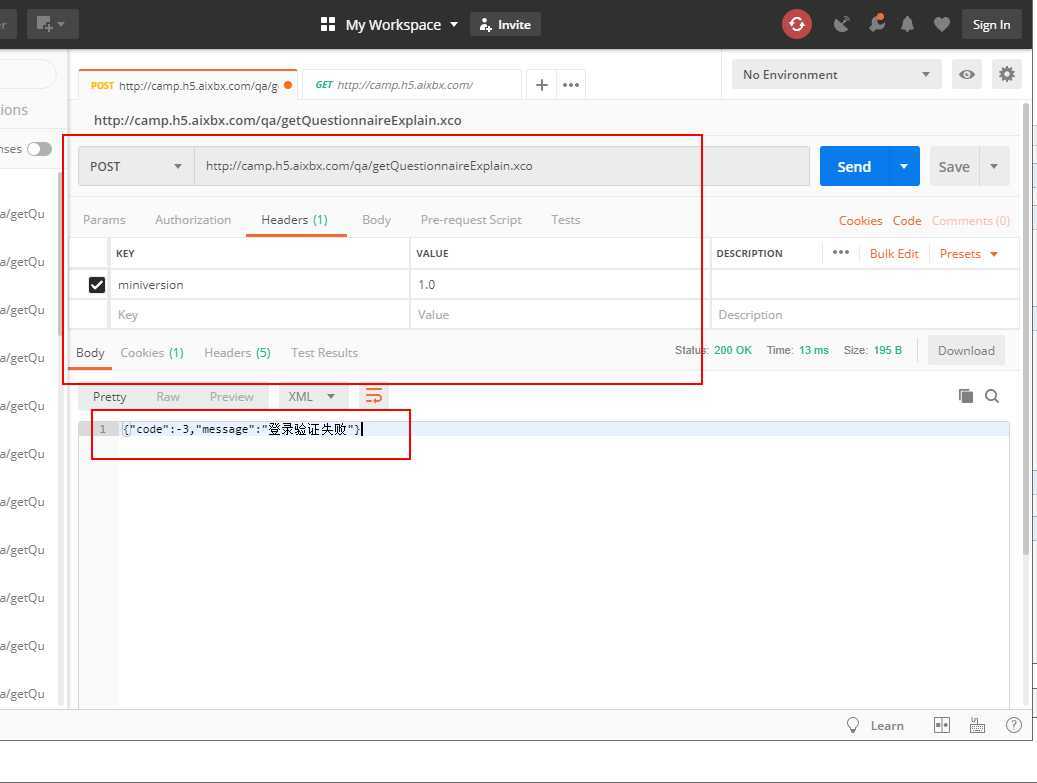Open the satellite capture requests icon
This screenshot has height=783, width=1037.
point(841,25)
